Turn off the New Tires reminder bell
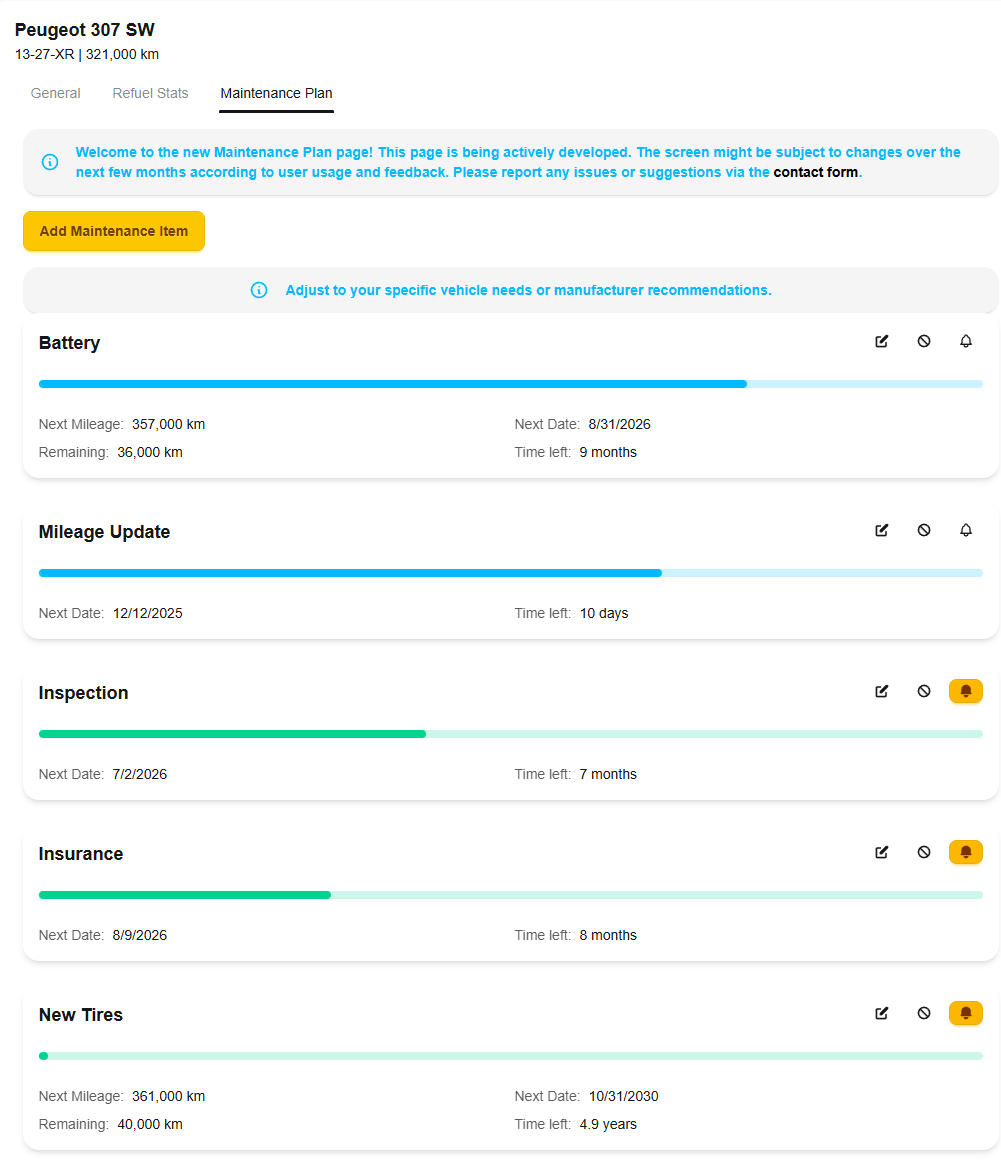The image size is (1001, 1161). point(964,1013)
